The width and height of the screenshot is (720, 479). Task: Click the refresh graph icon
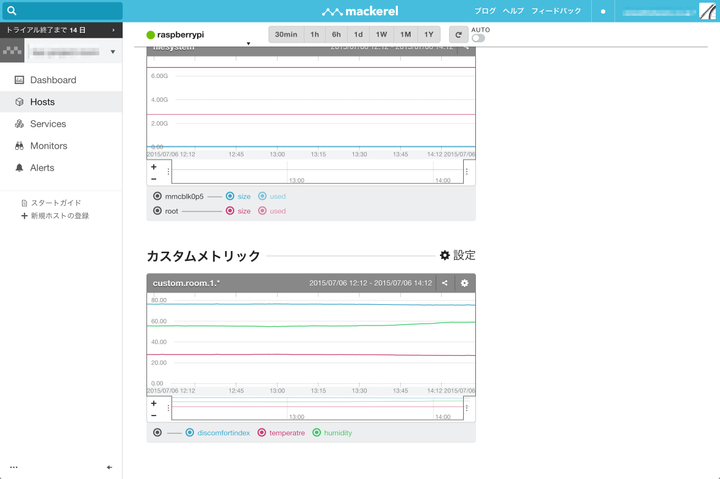point(458,34)
